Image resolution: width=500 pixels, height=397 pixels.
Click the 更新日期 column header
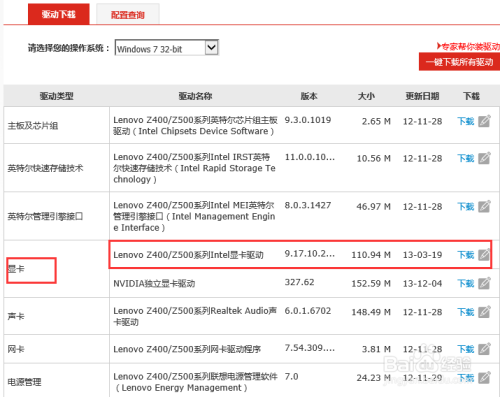click(422, 96)
